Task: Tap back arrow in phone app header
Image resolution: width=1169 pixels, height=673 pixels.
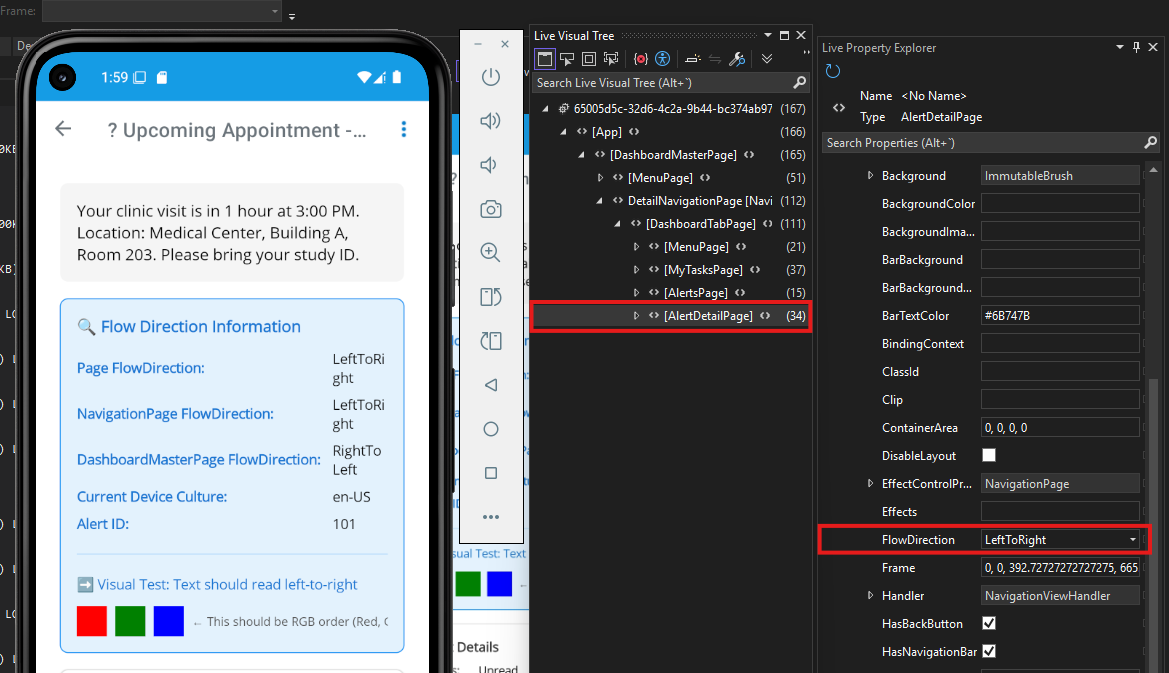Action: [63, 129]
